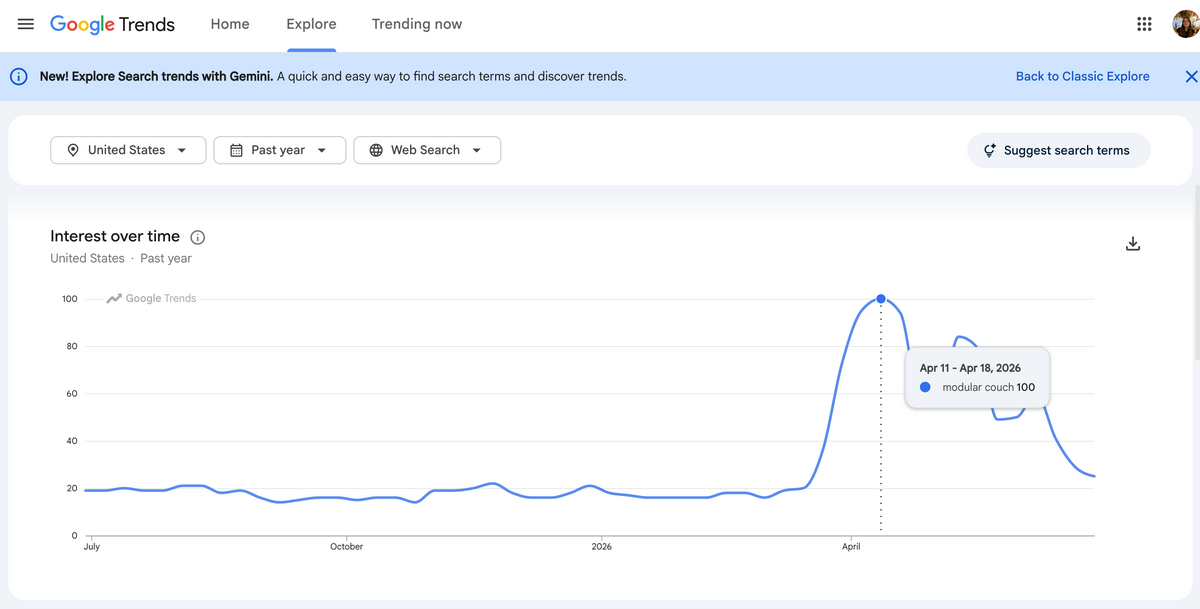
Task: Open the Trending now tab
Action: (x=417, y=24)
